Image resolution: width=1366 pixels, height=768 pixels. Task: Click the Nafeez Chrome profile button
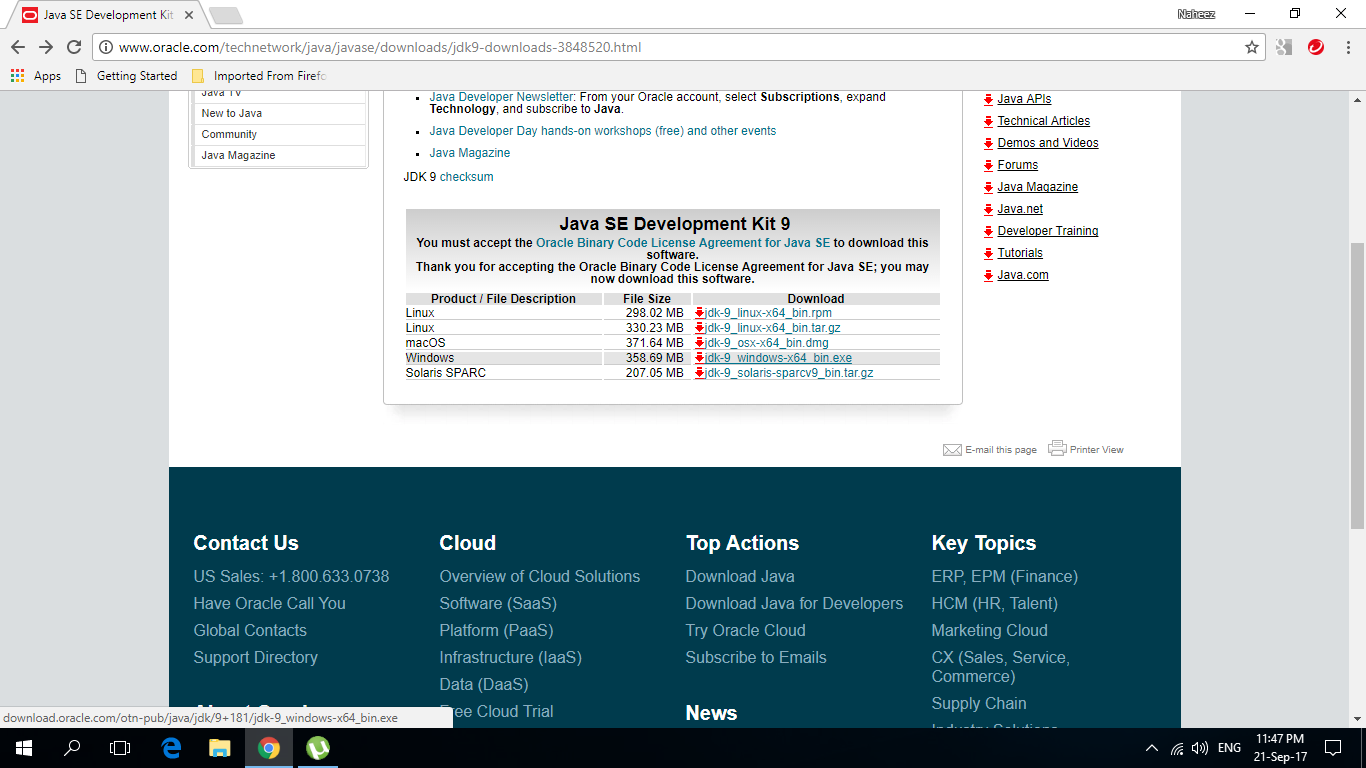1196,14
